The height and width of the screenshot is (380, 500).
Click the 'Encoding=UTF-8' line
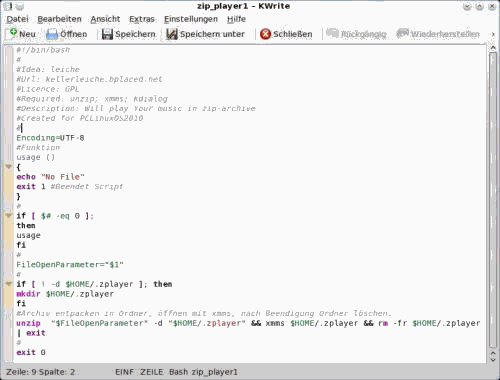pos(50,138)
